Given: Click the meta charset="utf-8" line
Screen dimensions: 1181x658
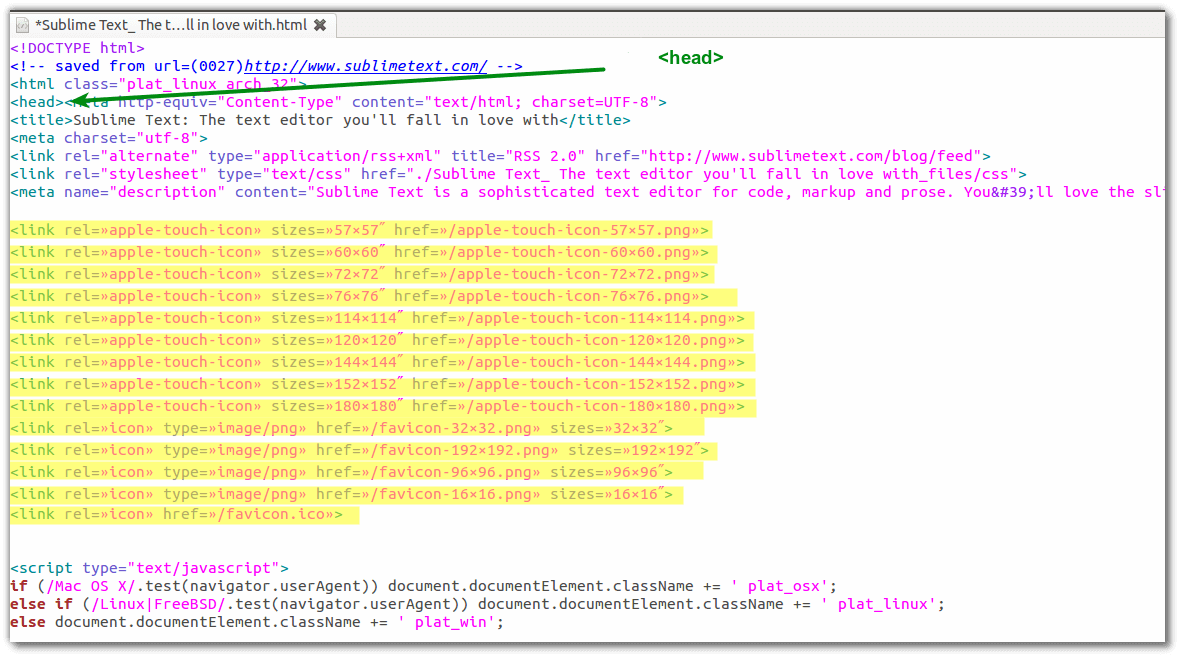Looking at the screenshot, I should pos(109,139).
